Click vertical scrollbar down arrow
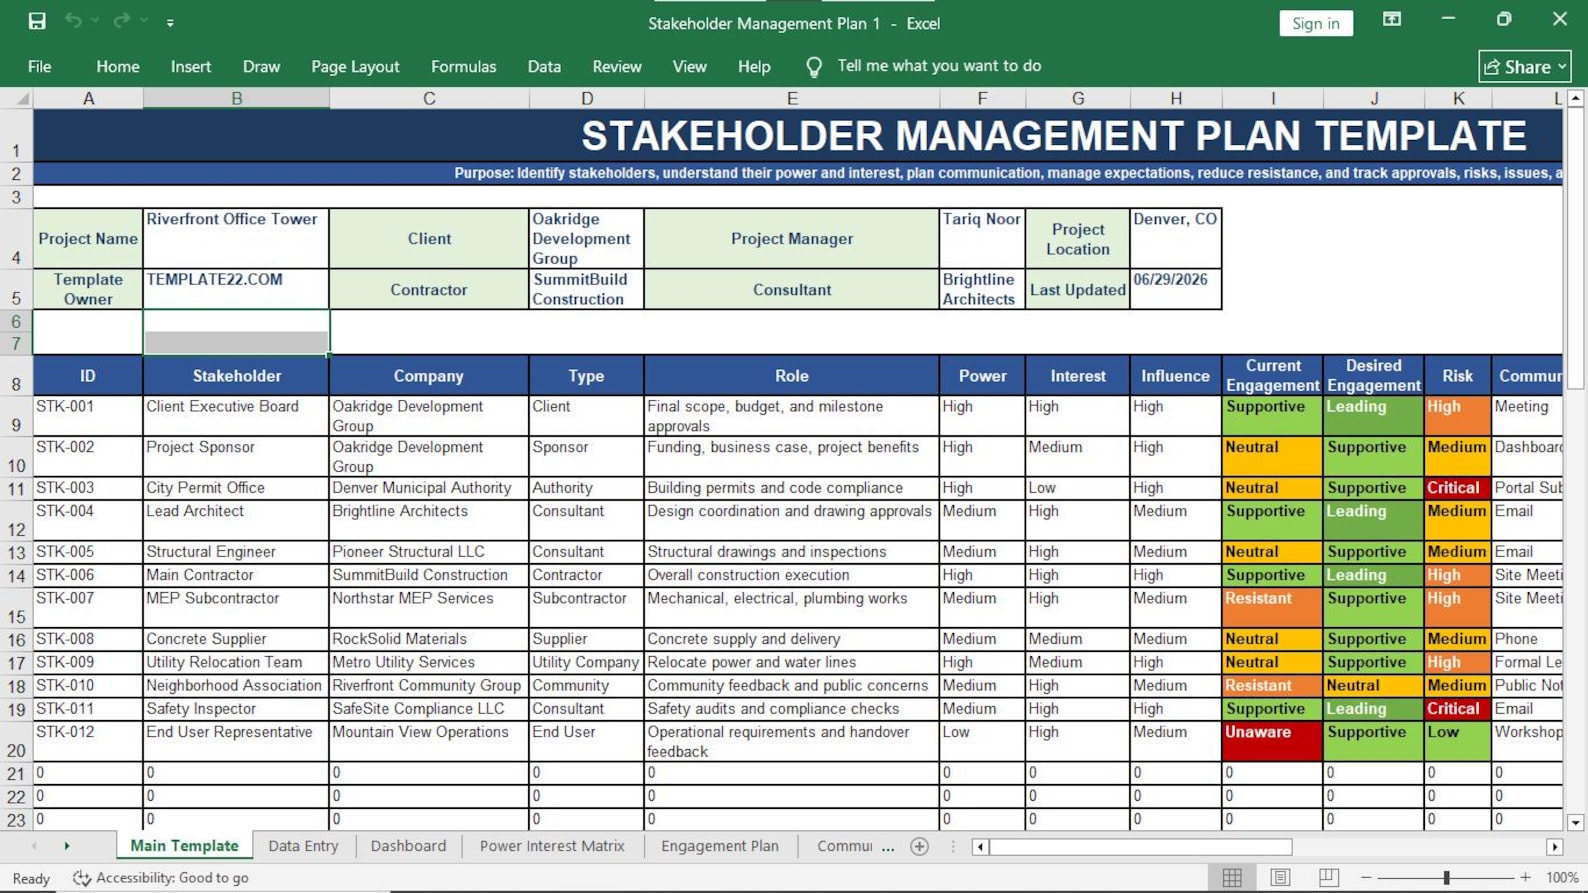Viewport: 1588px width, 893px height. pos(1575,822)
